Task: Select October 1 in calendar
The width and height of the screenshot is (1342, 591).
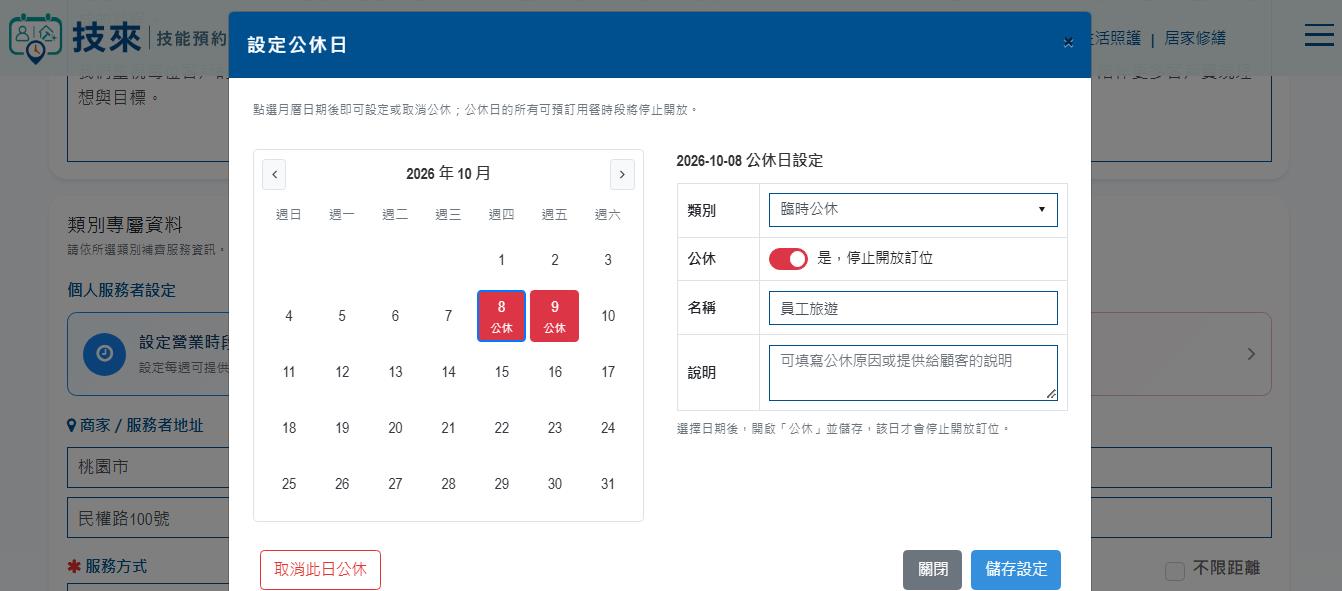Action: point(502,260)
